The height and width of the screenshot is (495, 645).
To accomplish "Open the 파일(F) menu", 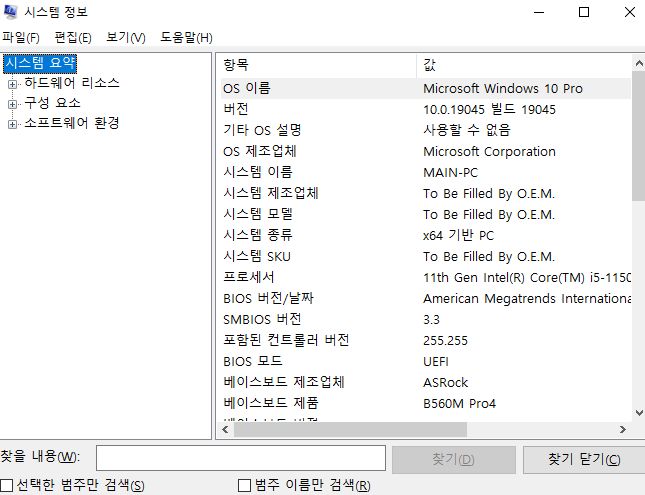I will (x=21, y=38).
